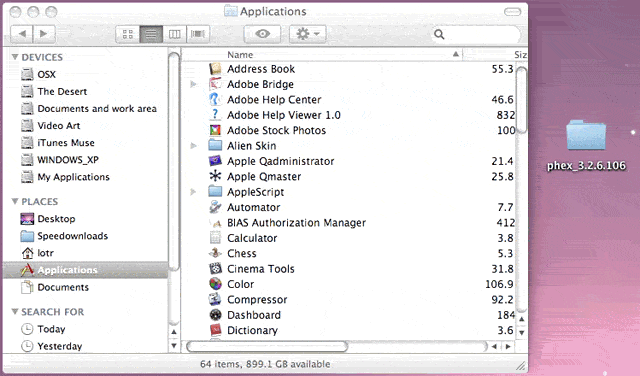Select the iTunes Muse drive
Image resolution: width=640 pixels, height=376 pixels.
coord(58,143)
